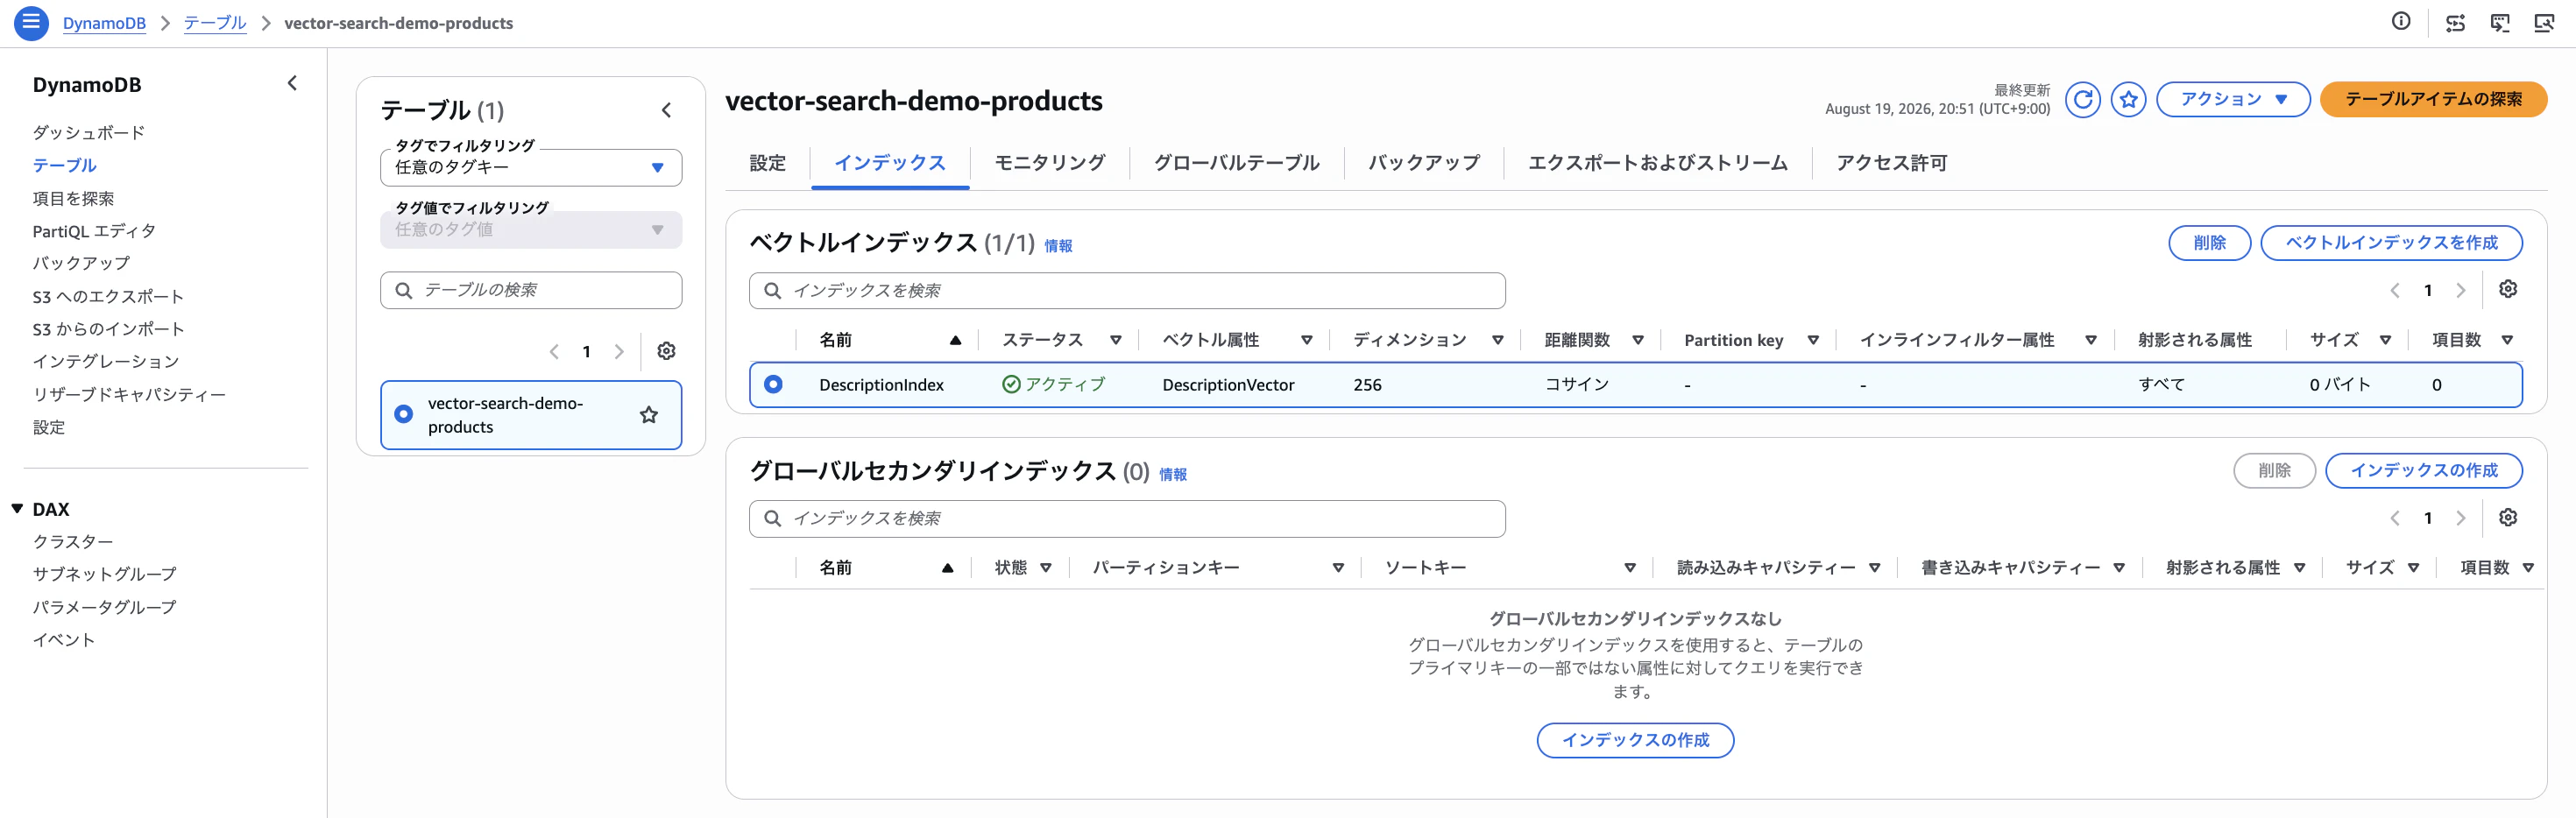This screenshot has width=2576, height=818.
Task: Click DescriptionVector cell text
Action: pyautogui.click(x=1228, y=385)
